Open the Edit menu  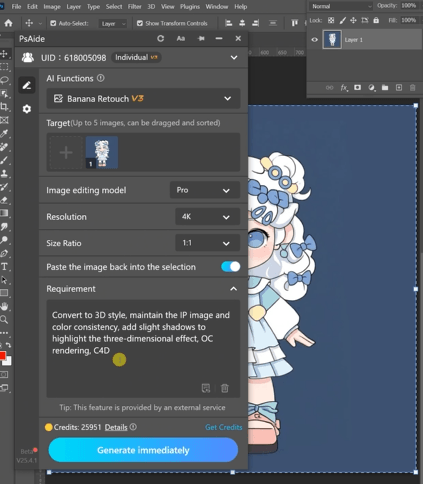pos(32,6)
